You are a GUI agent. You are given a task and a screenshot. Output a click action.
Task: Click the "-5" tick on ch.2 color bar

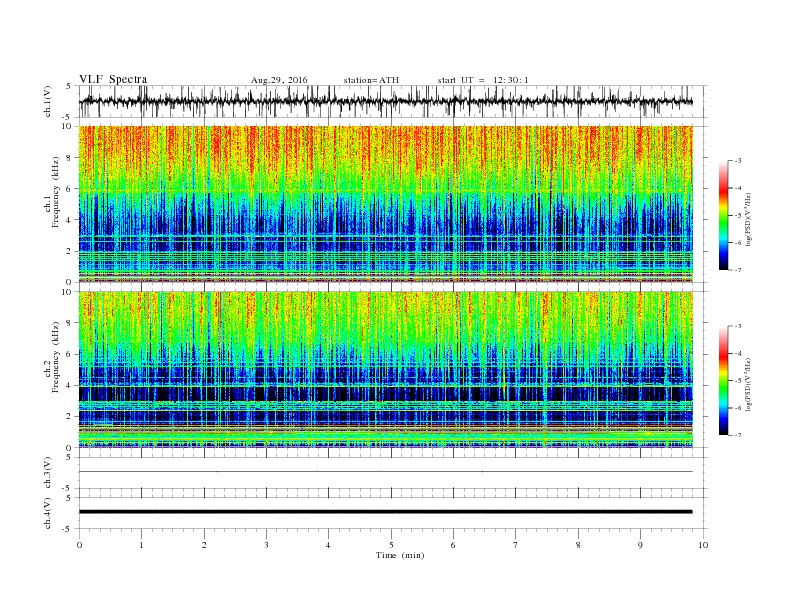[x=738, y=381]
